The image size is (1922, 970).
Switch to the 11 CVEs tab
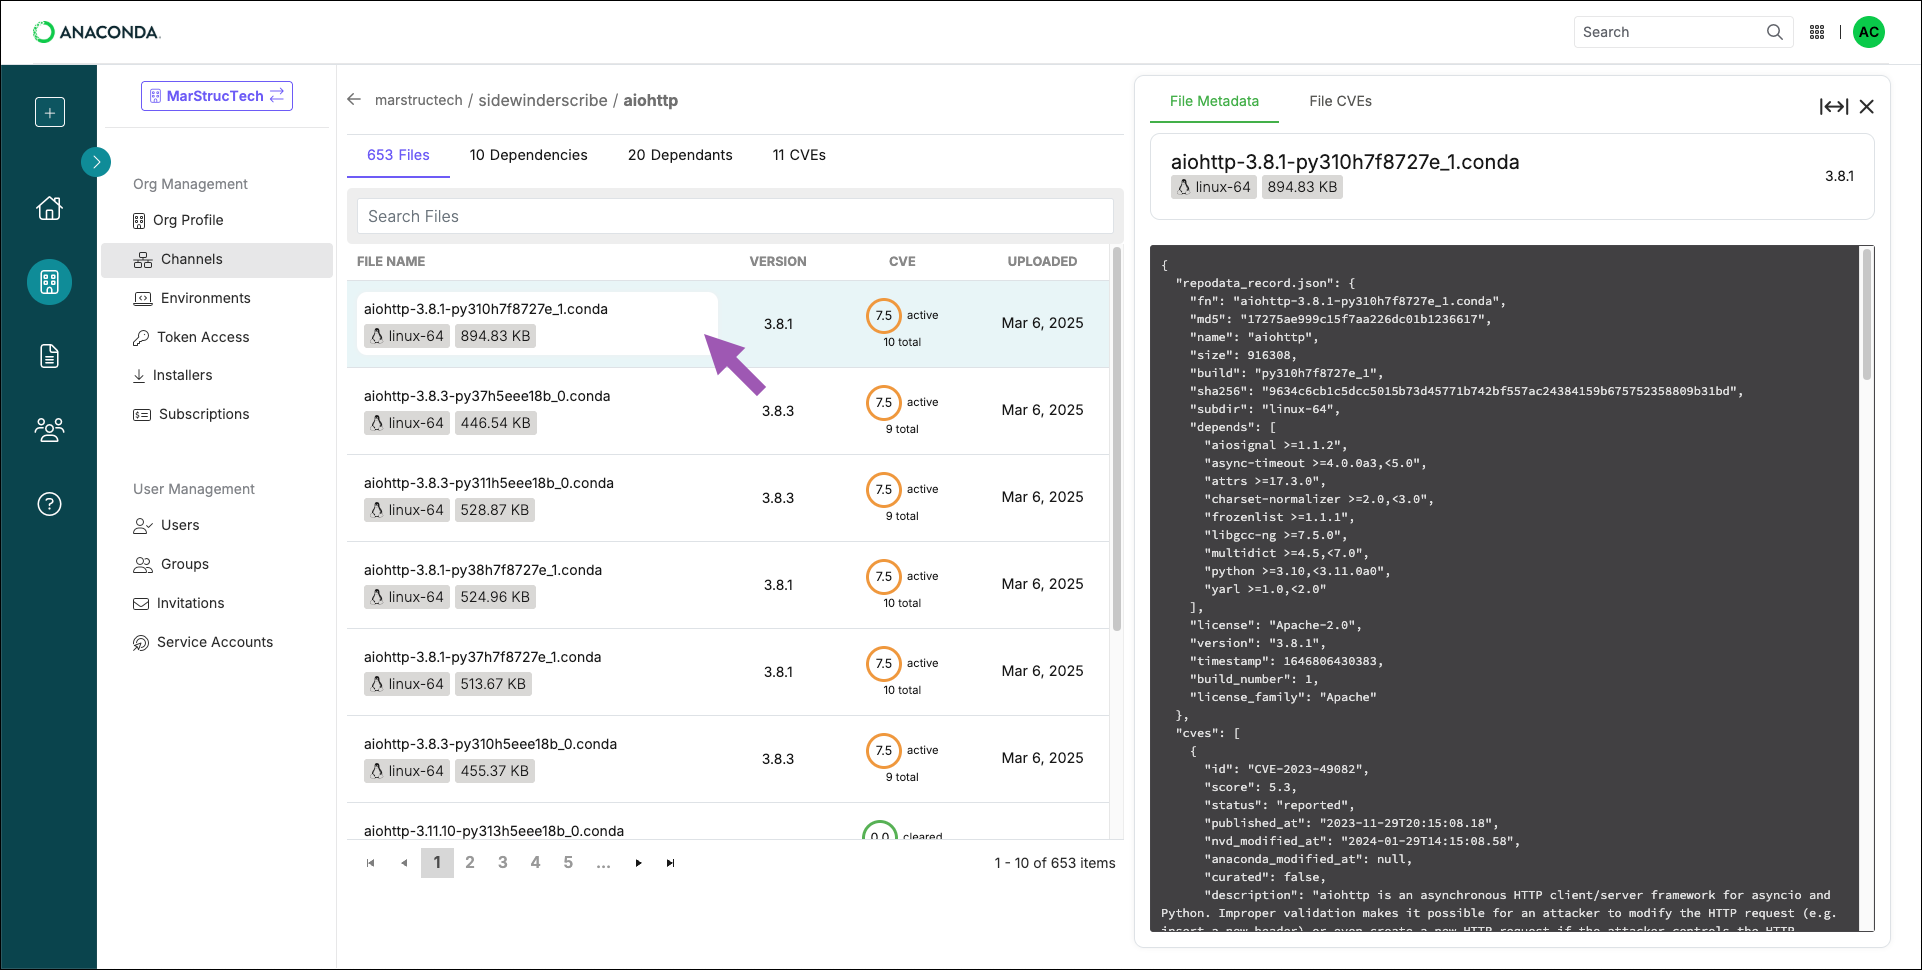pyautogui.click(x=799, y=155)
